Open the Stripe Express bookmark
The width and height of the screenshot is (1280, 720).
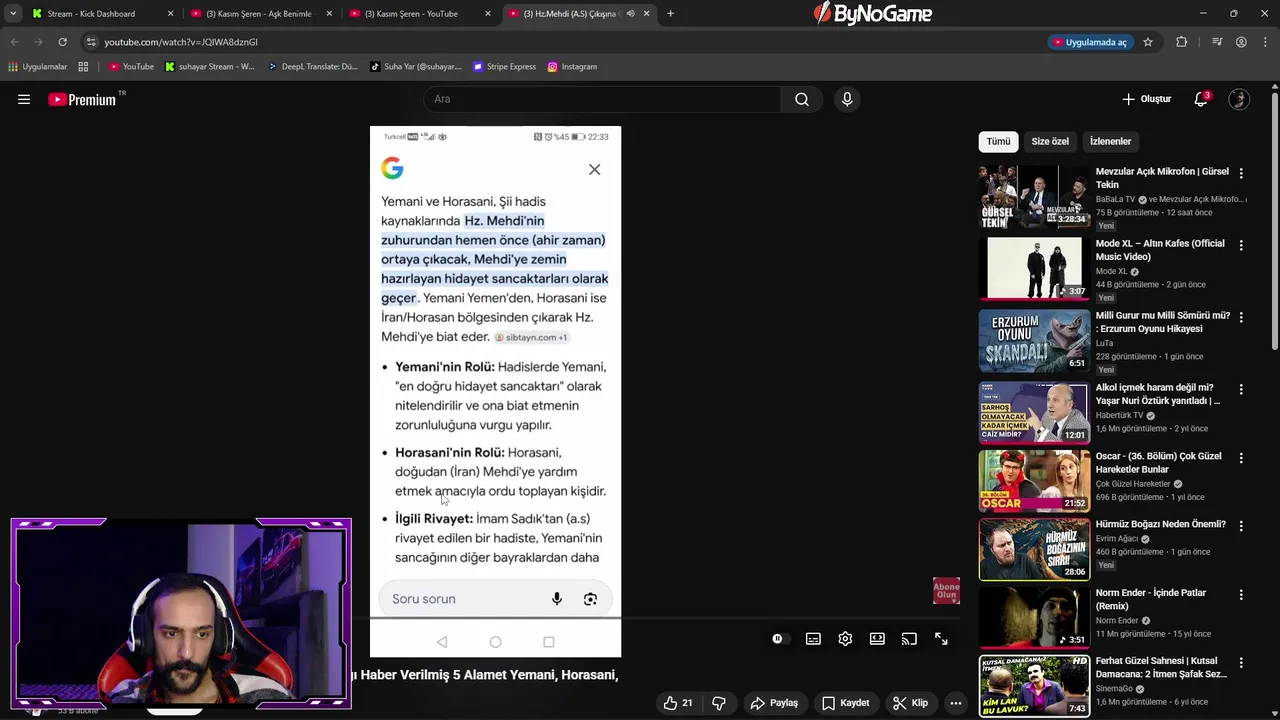[x=504, y=67]
